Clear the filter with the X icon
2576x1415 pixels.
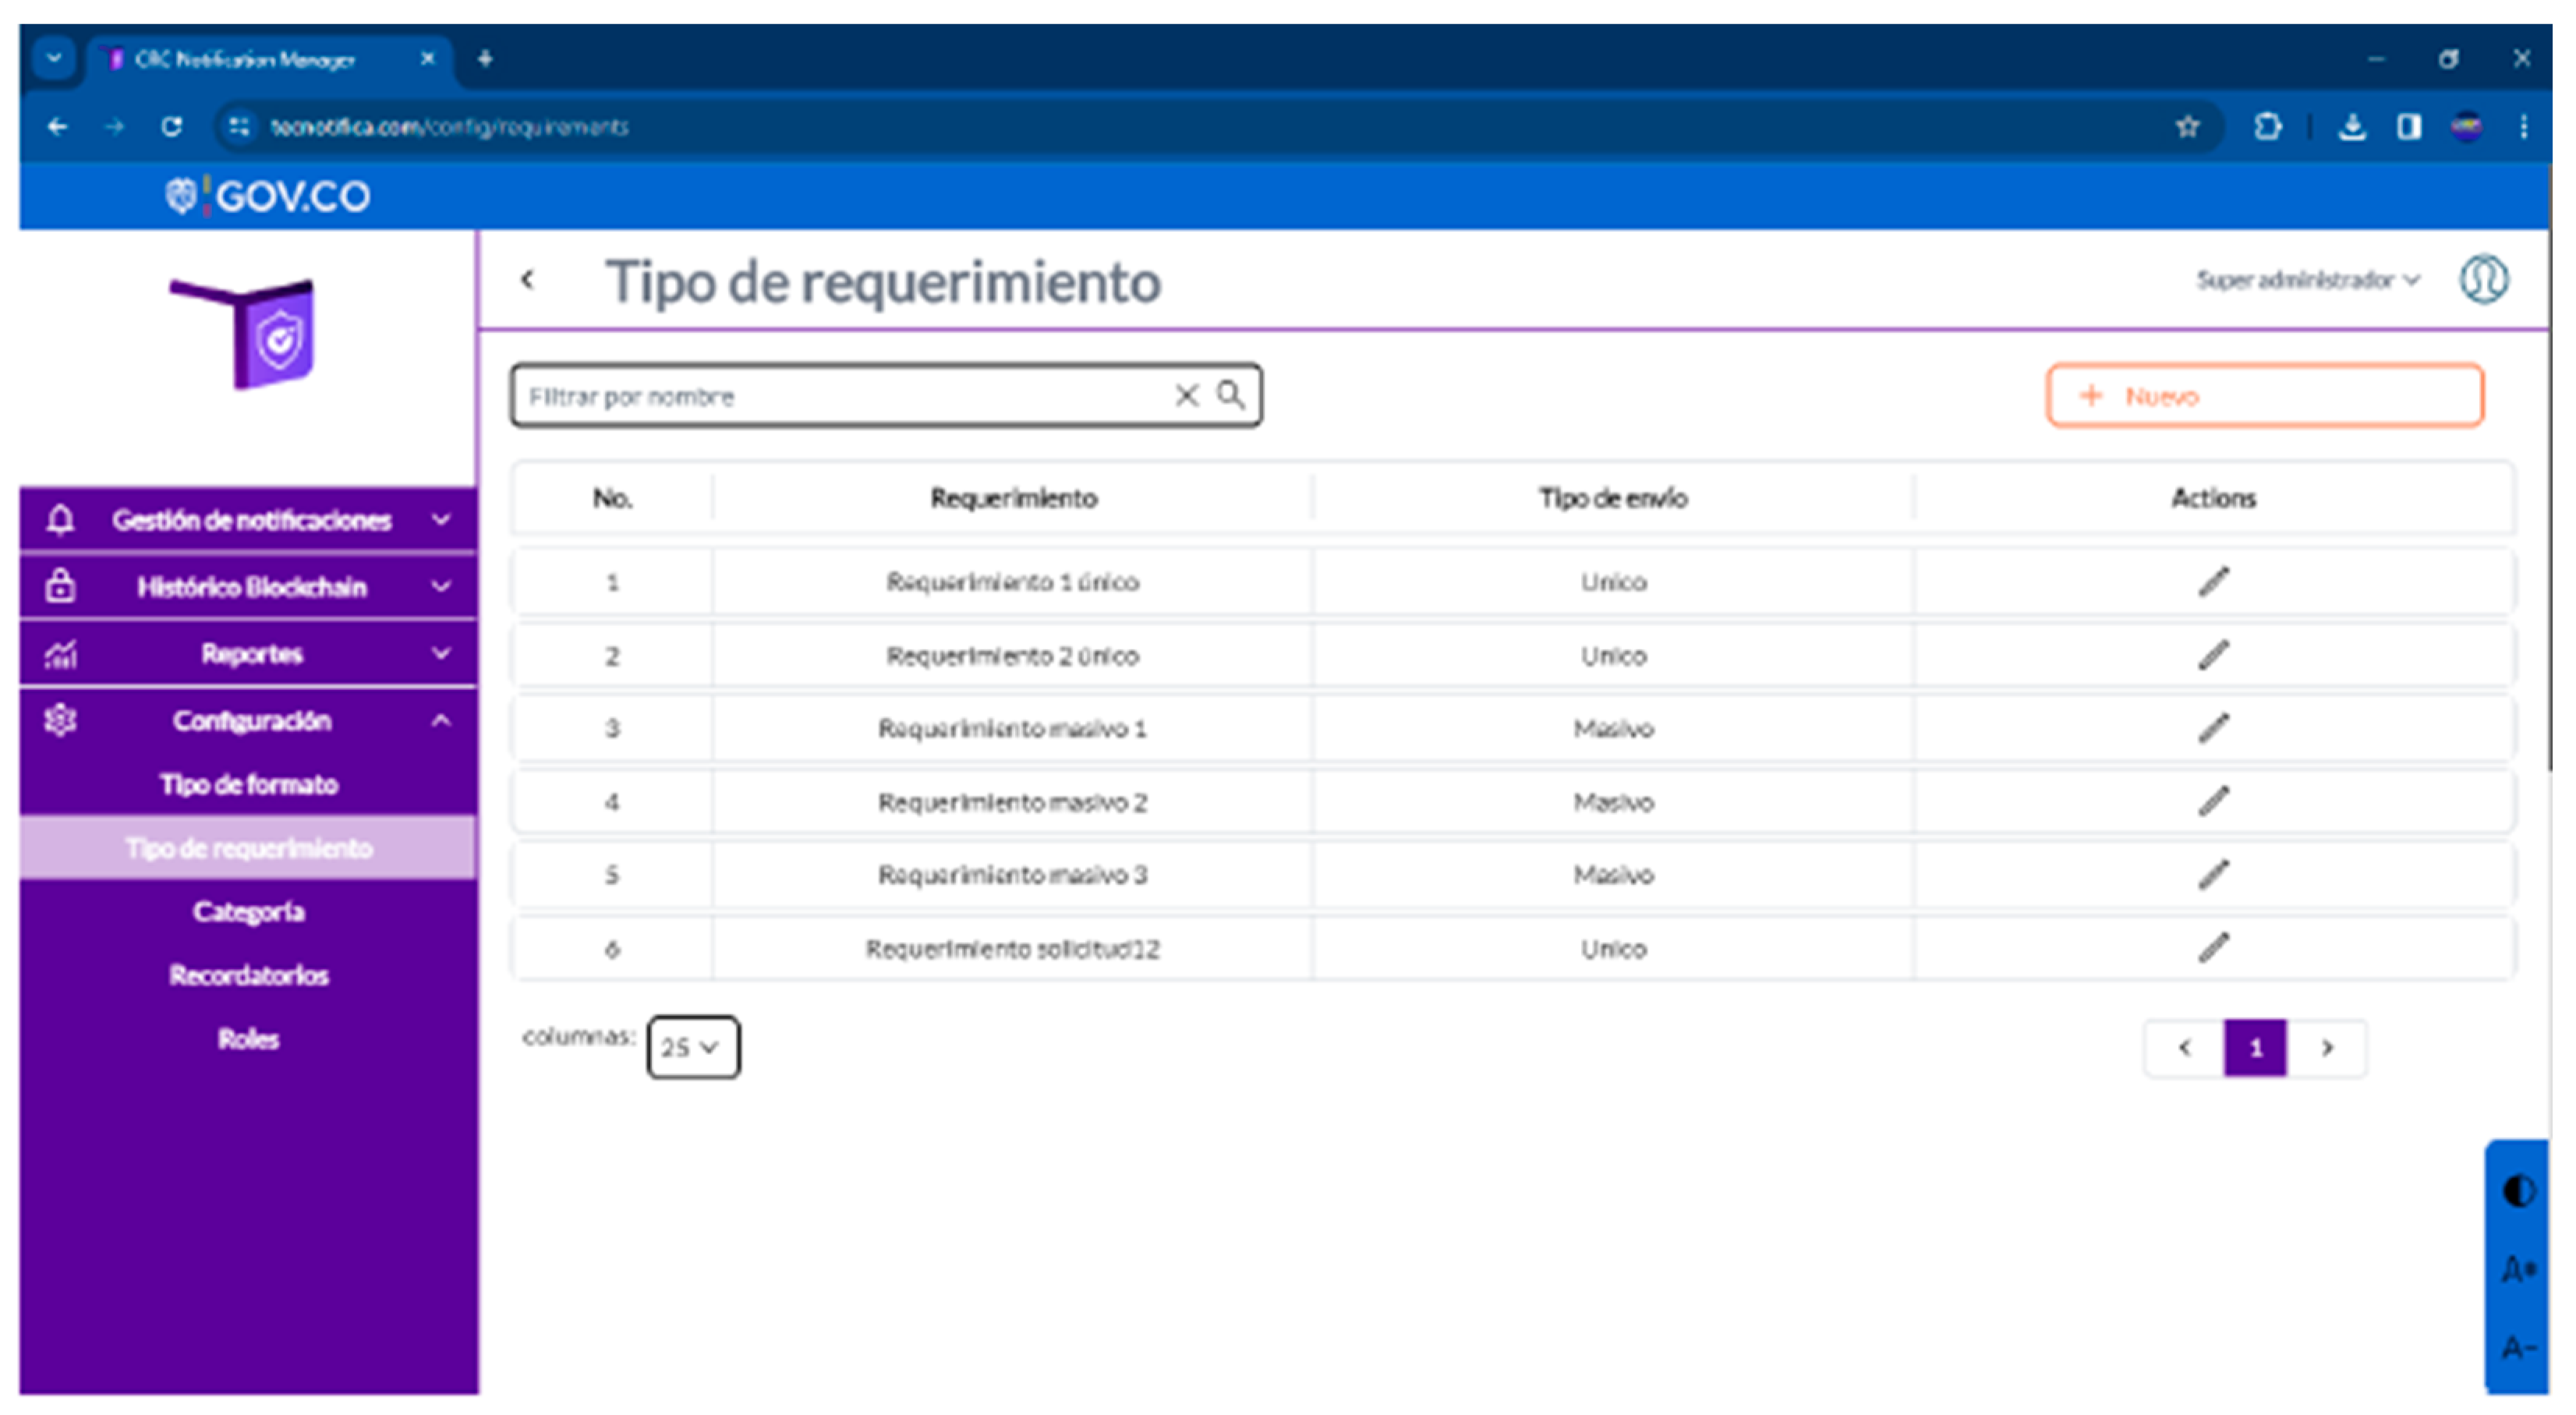1186,395
